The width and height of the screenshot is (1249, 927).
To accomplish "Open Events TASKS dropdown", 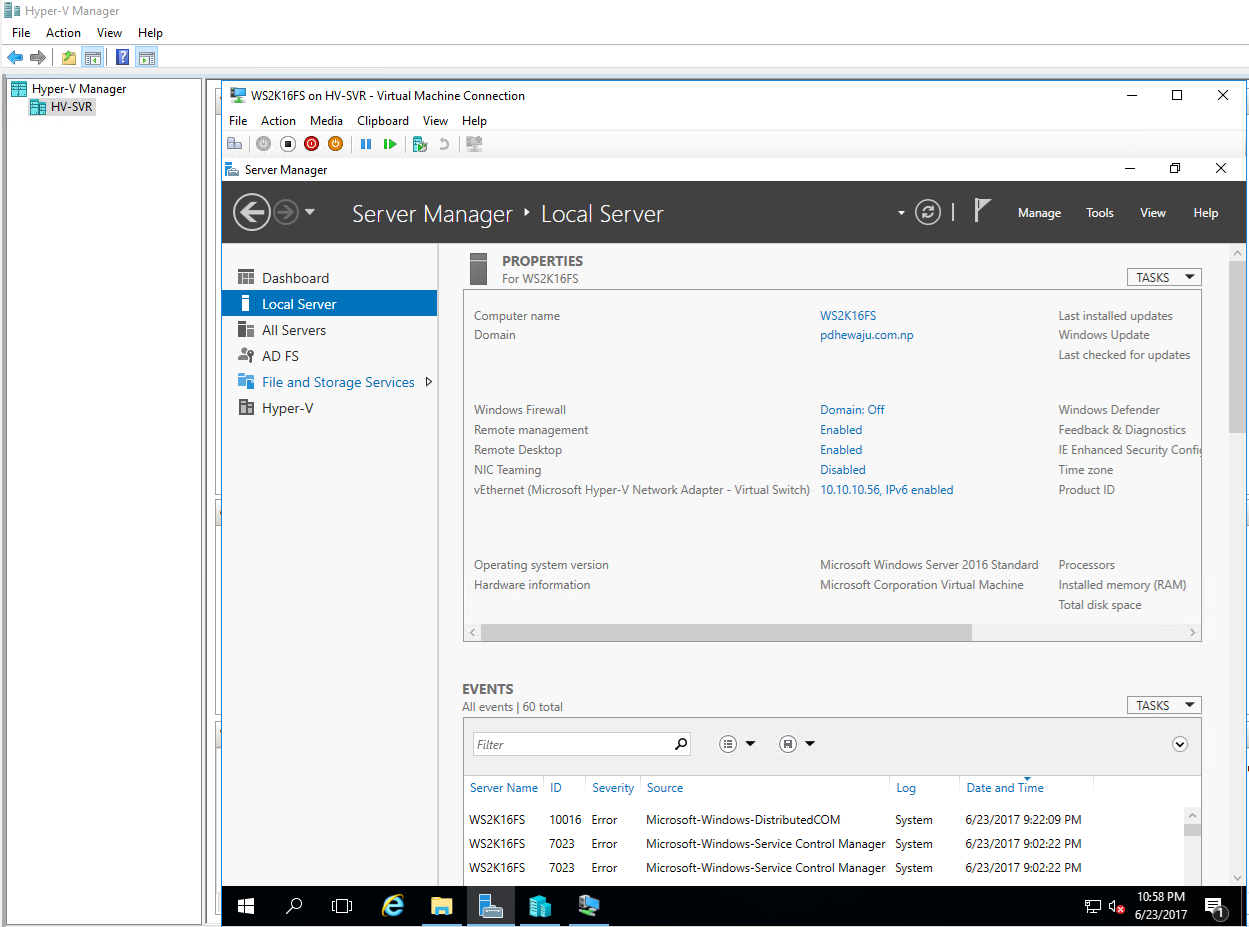I will coord(1164,705).
